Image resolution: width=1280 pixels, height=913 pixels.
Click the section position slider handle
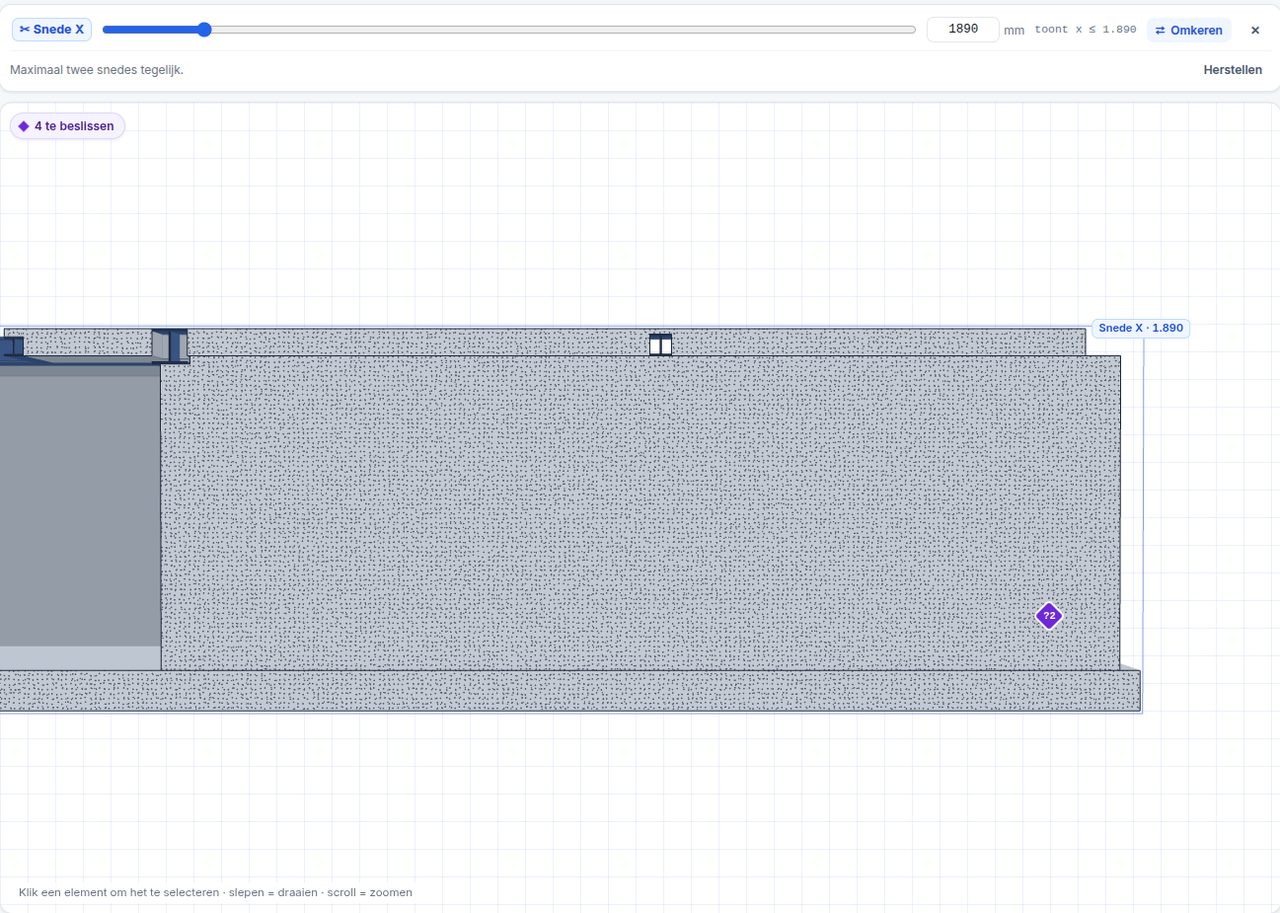coord(204,30)
